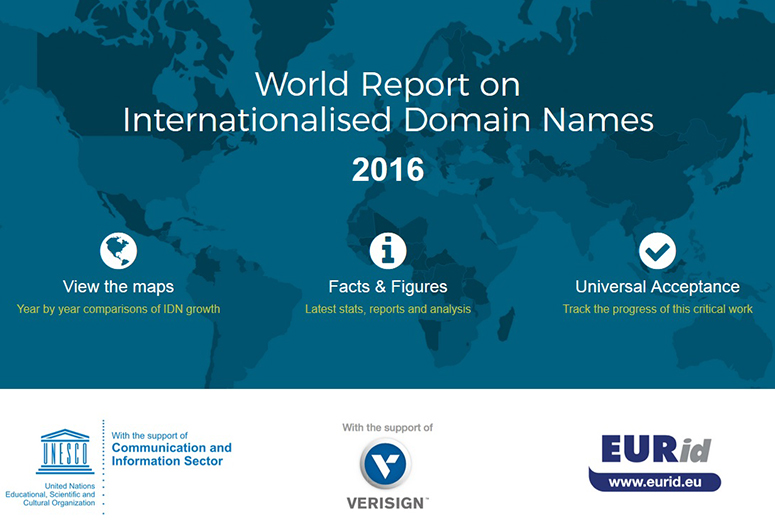Click the World Report on Internationalised Domain Names title

388,101
